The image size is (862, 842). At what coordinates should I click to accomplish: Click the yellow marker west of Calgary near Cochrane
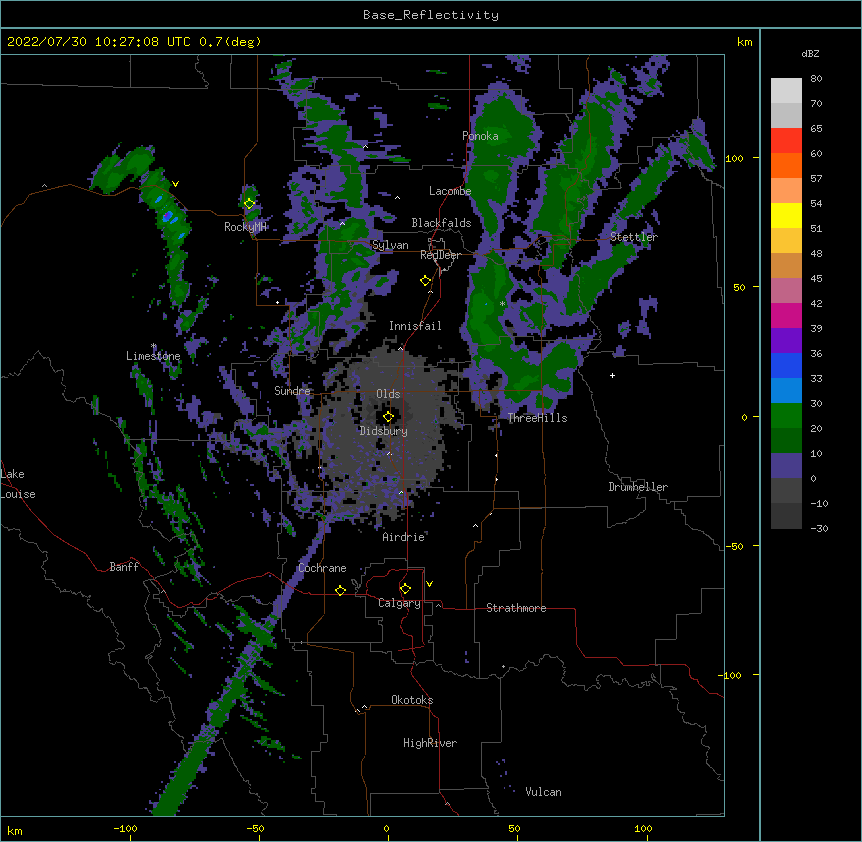340,590
